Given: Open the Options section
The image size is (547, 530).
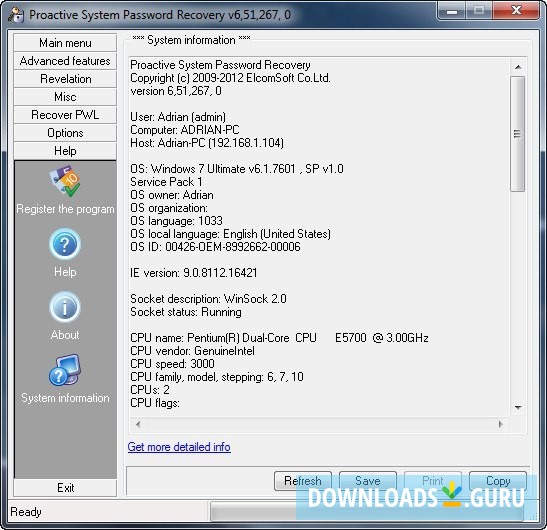Looking at the screenshot, I should click(x=65, y=133).
